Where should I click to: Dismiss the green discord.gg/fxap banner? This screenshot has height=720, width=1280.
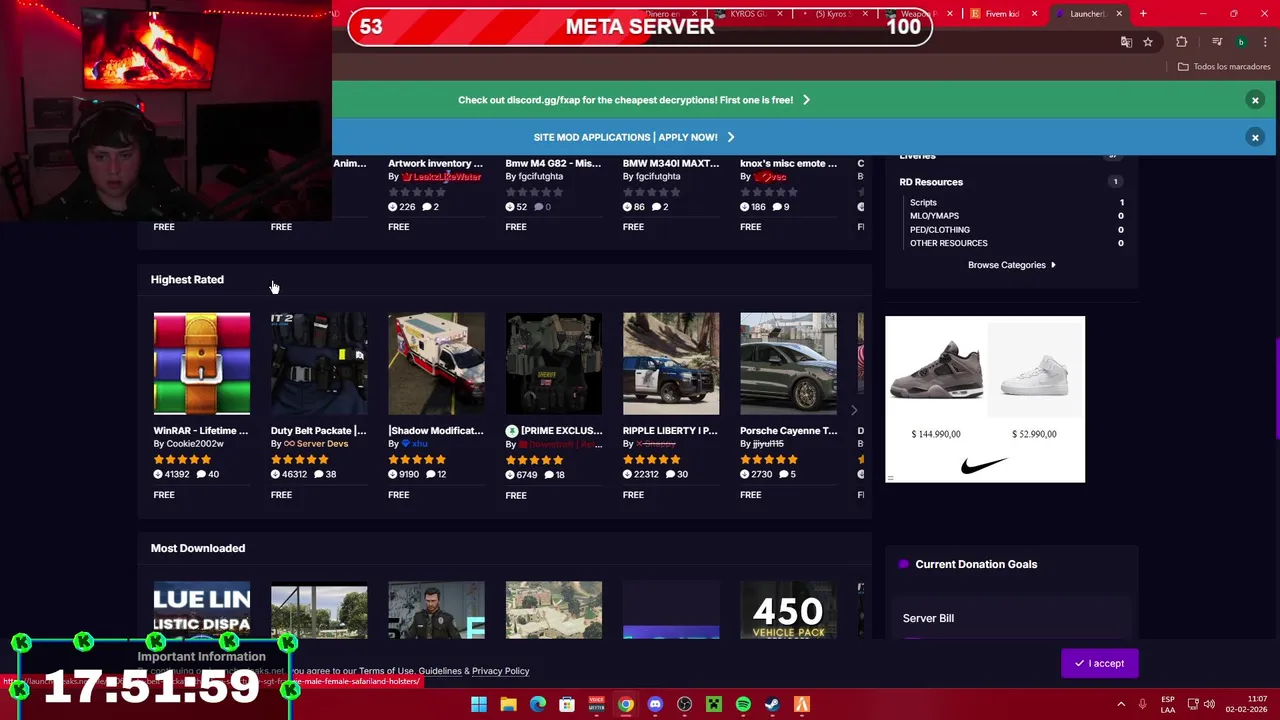[x=1255, y=100]
